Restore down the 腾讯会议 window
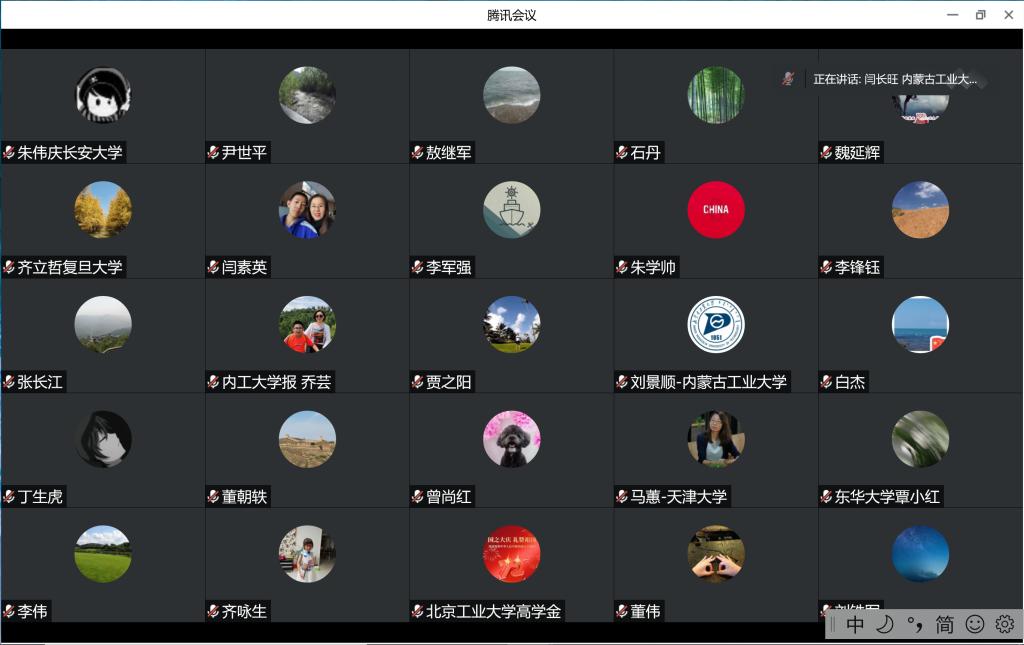Screen dimensions: 1024x645 point(980,15)
